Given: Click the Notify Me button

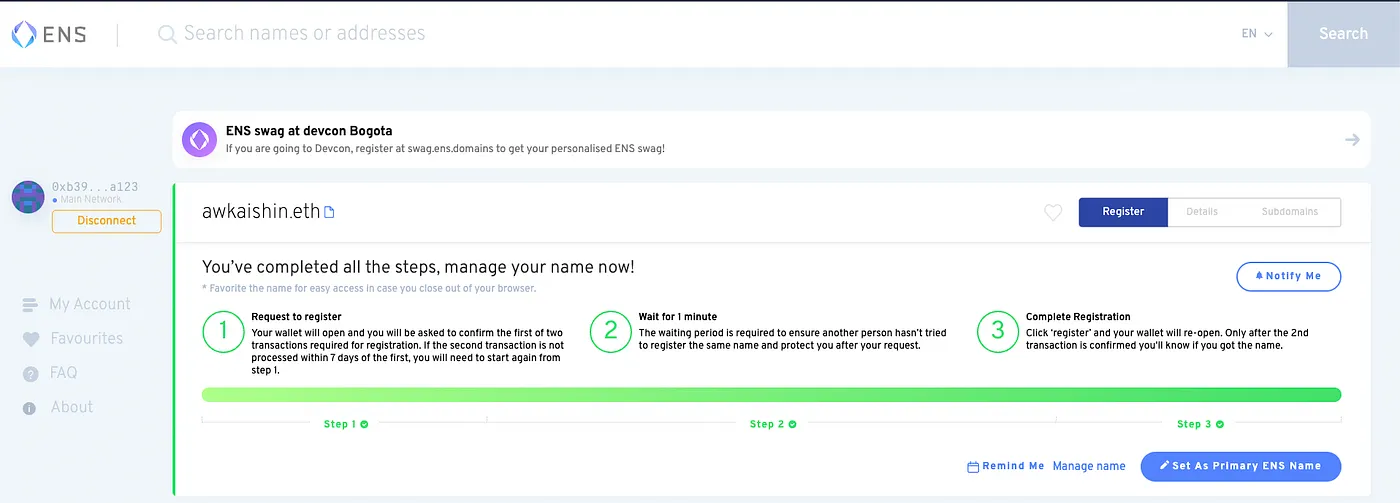Looking at the screenshot, I should coord(1288,276).
